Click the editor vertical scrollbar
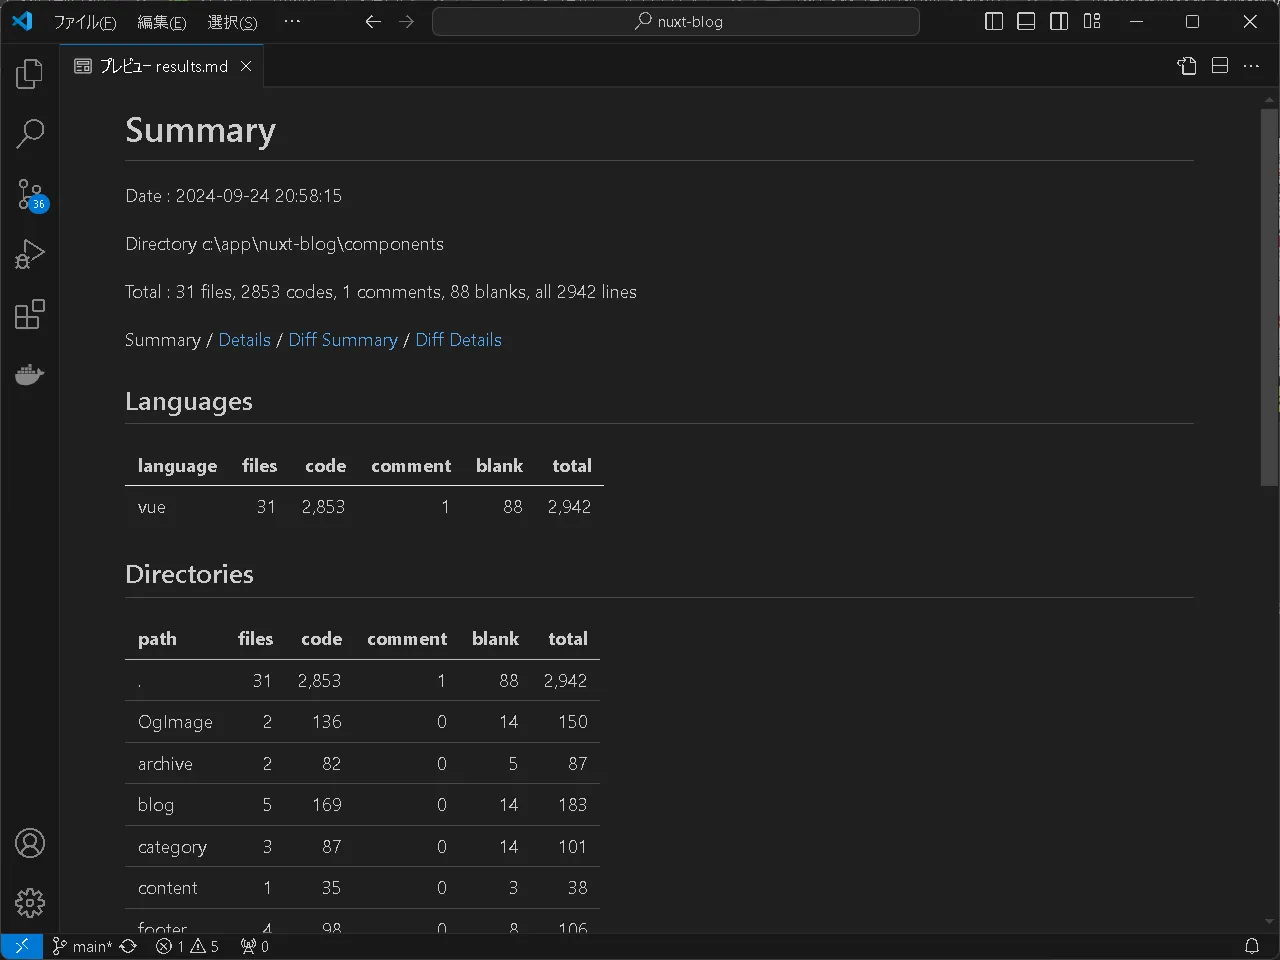This screenshot has height=960, width=1280. 1269,300
